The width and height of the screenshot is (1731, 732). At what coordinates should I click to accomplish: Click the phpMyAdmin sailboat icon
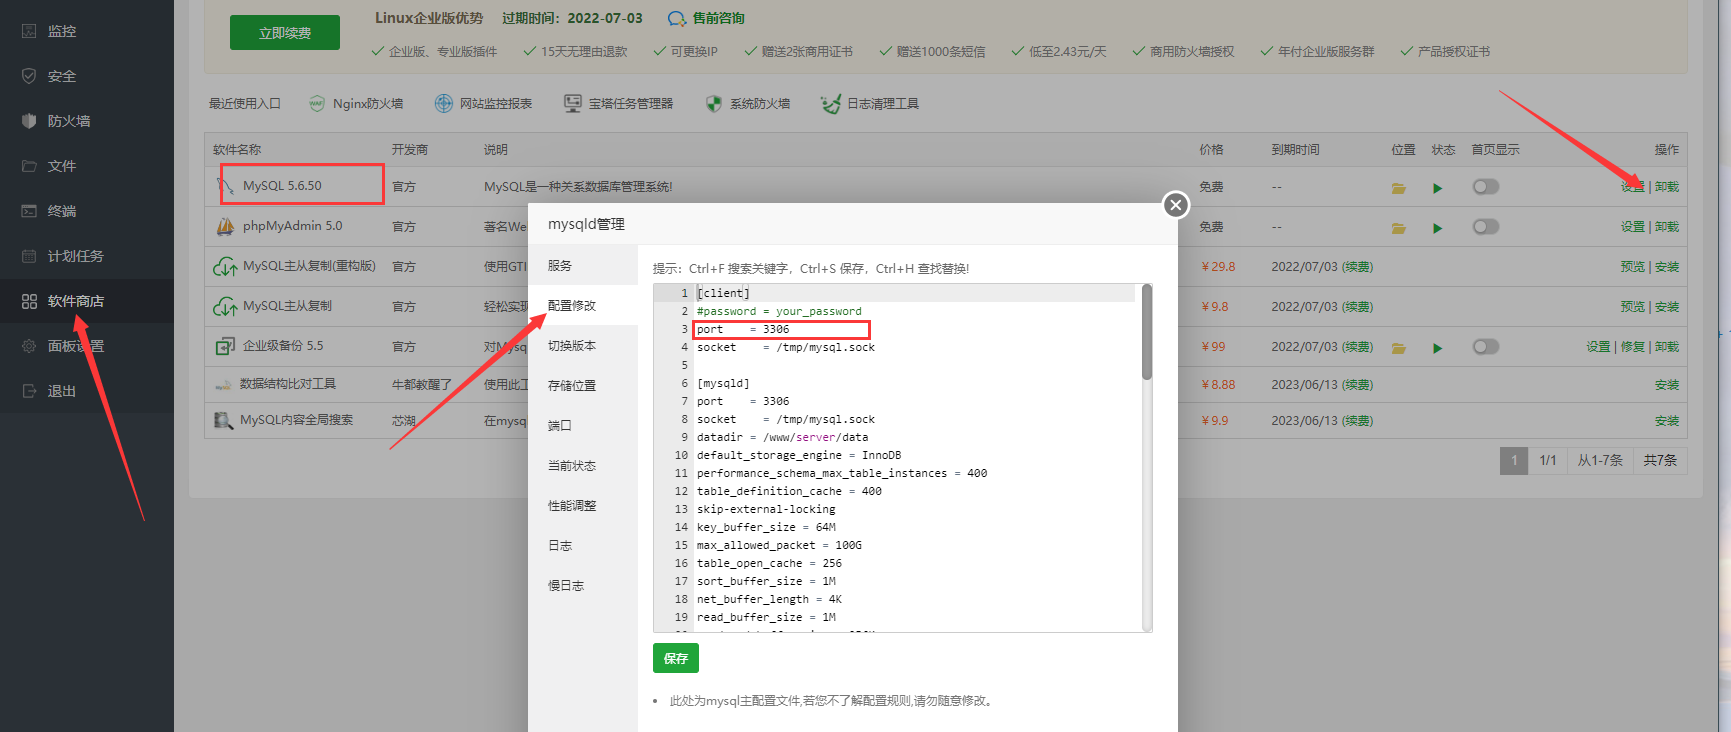click(x=226, y=226)
